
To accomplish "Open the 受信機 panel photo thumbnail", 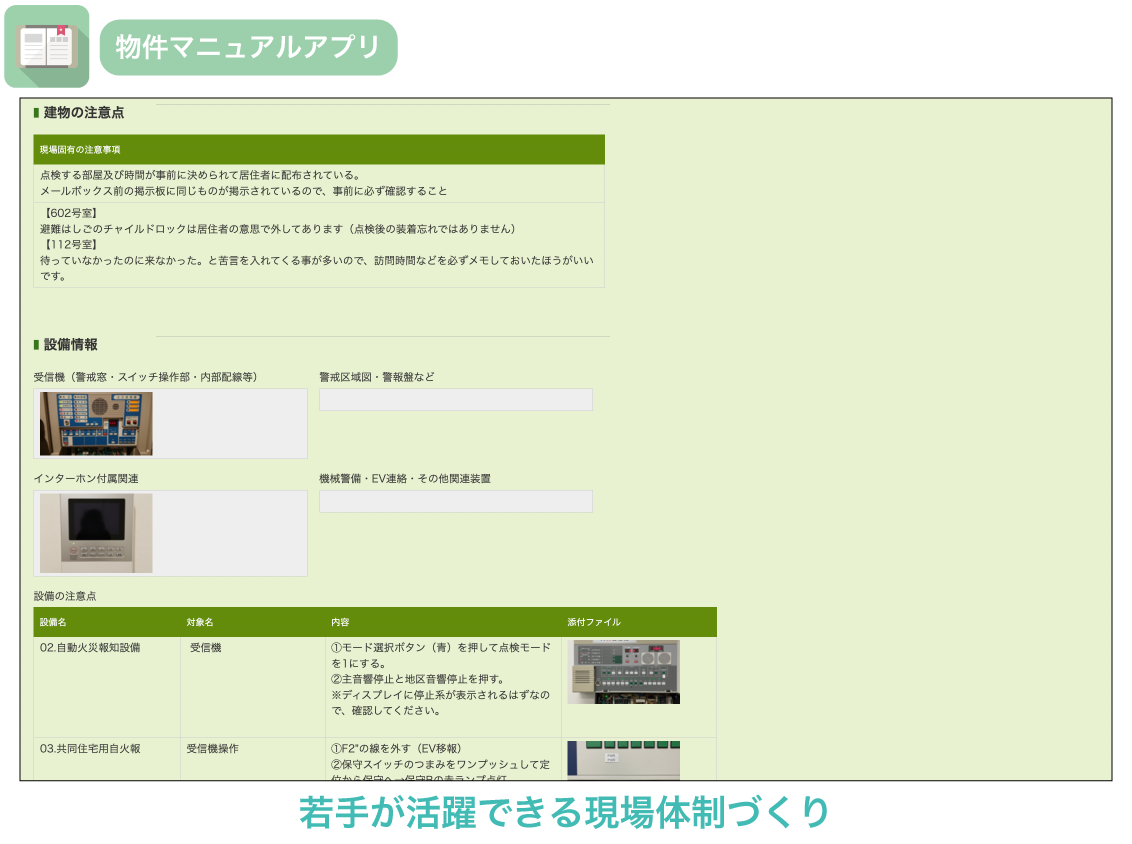I will click(96, 424).
